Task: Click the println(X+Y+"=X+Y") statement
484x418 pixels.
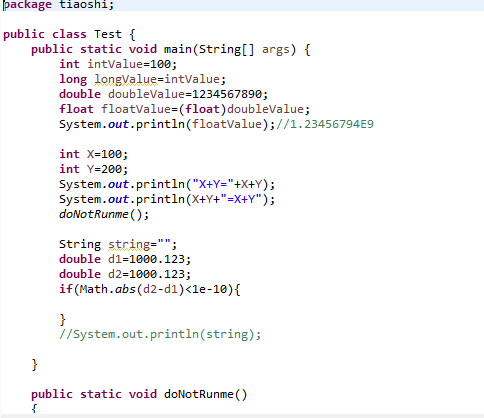Action: click(x=167, y=199)
